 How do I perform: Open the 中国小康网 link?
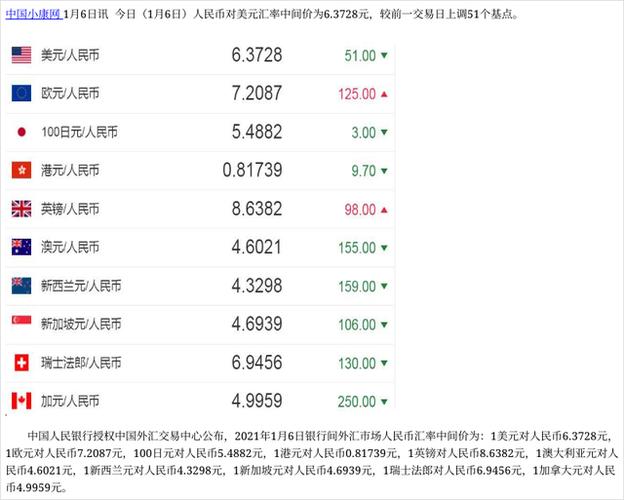pyautogui.click(x=30, y=16)
